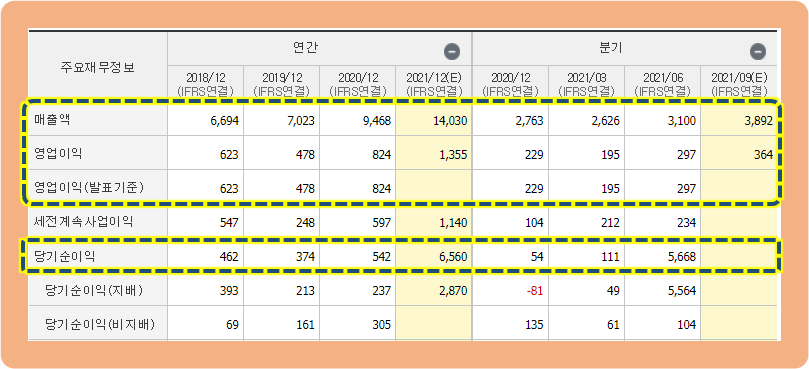Collapse the 분기 section with its minus icon
The image size is (809, 369).
(x=758, y=52)
